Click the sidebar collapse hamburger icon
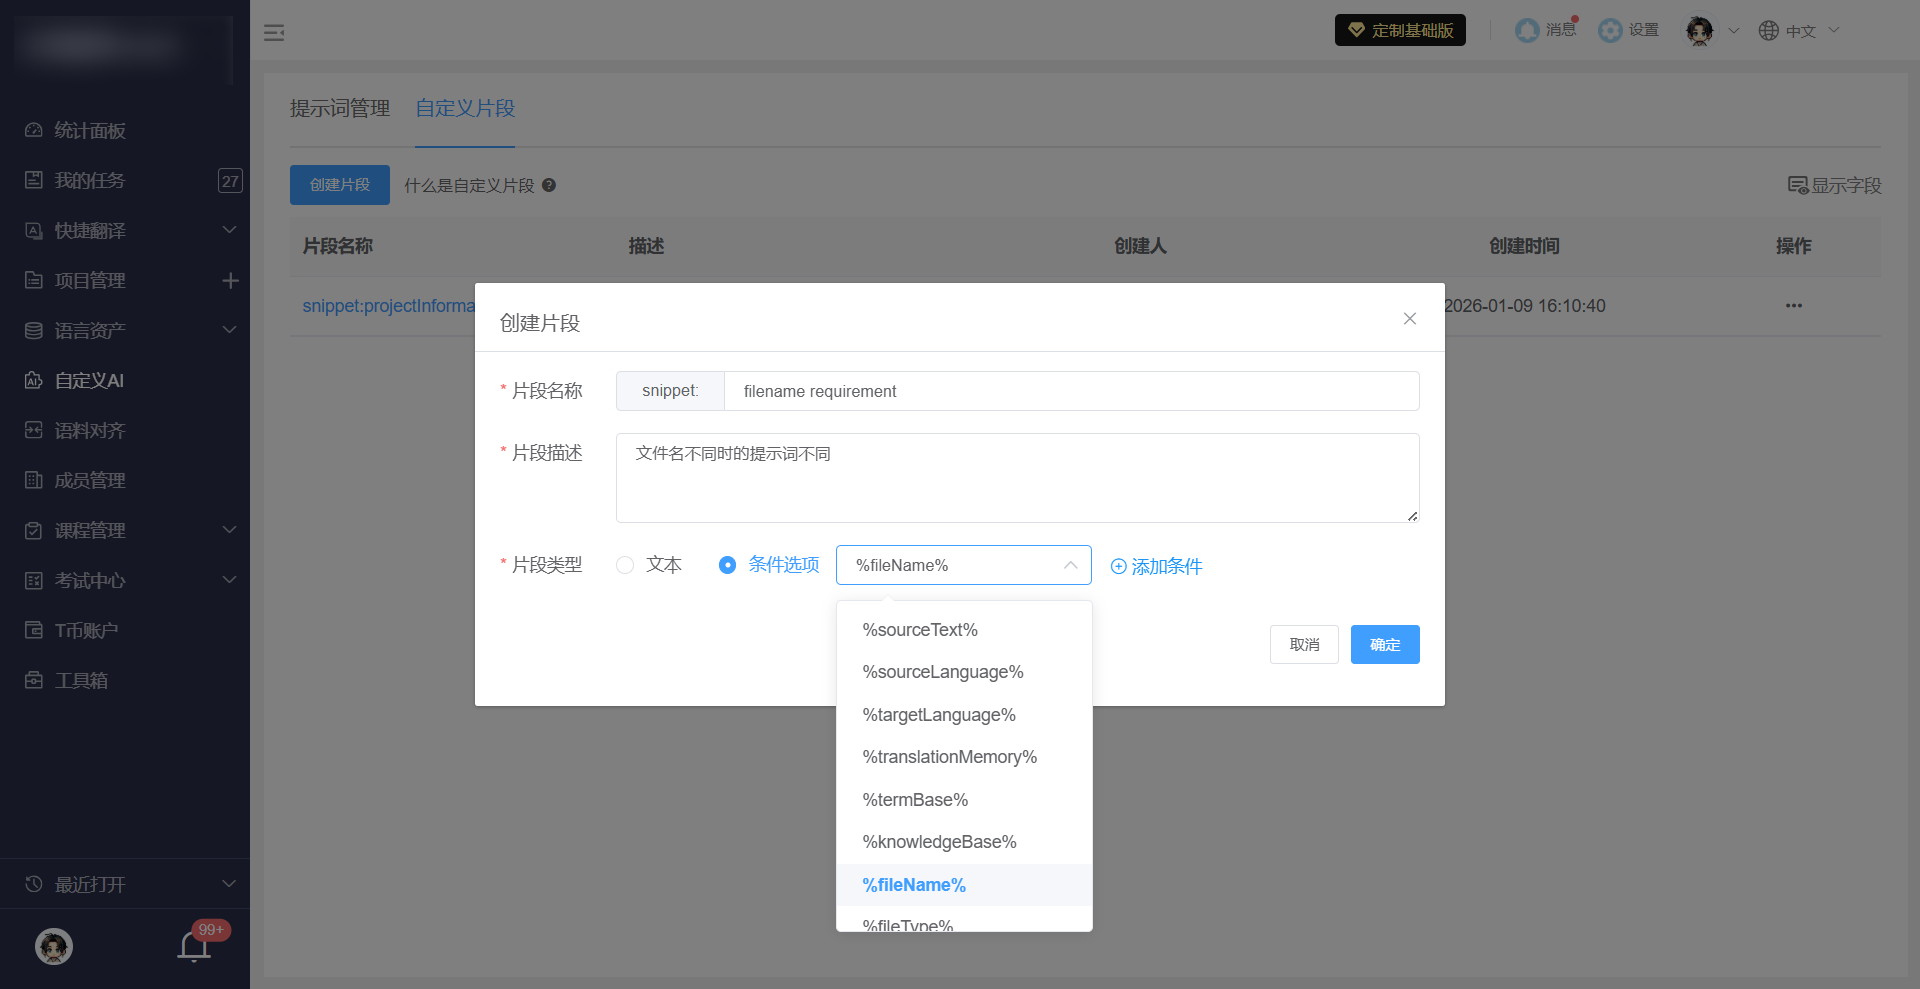This screenshot has width=1920, height=989. [274, 33]
